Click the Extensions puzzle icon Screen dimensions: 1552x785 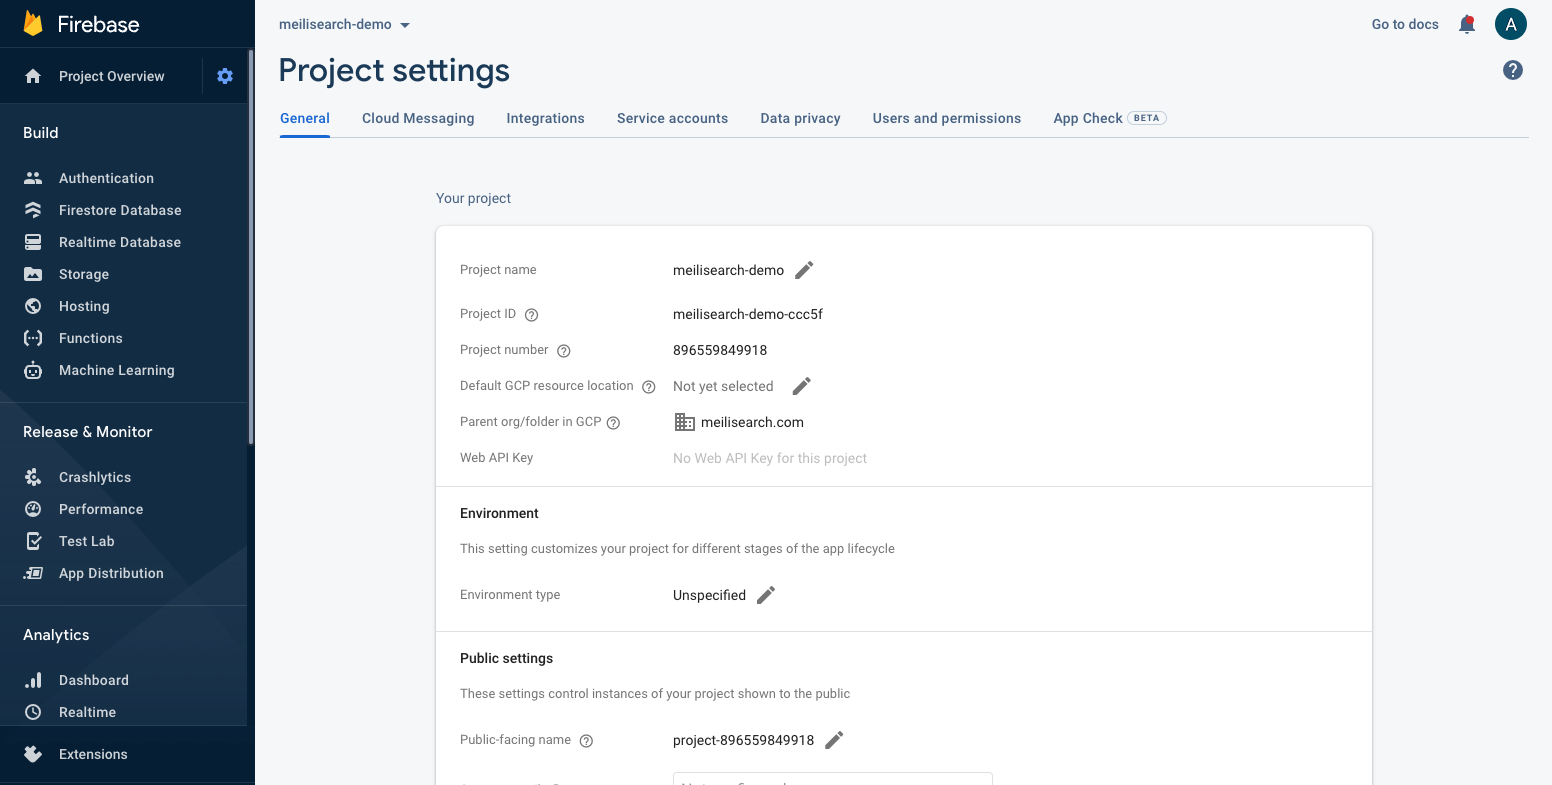click(x=33, y=754)
